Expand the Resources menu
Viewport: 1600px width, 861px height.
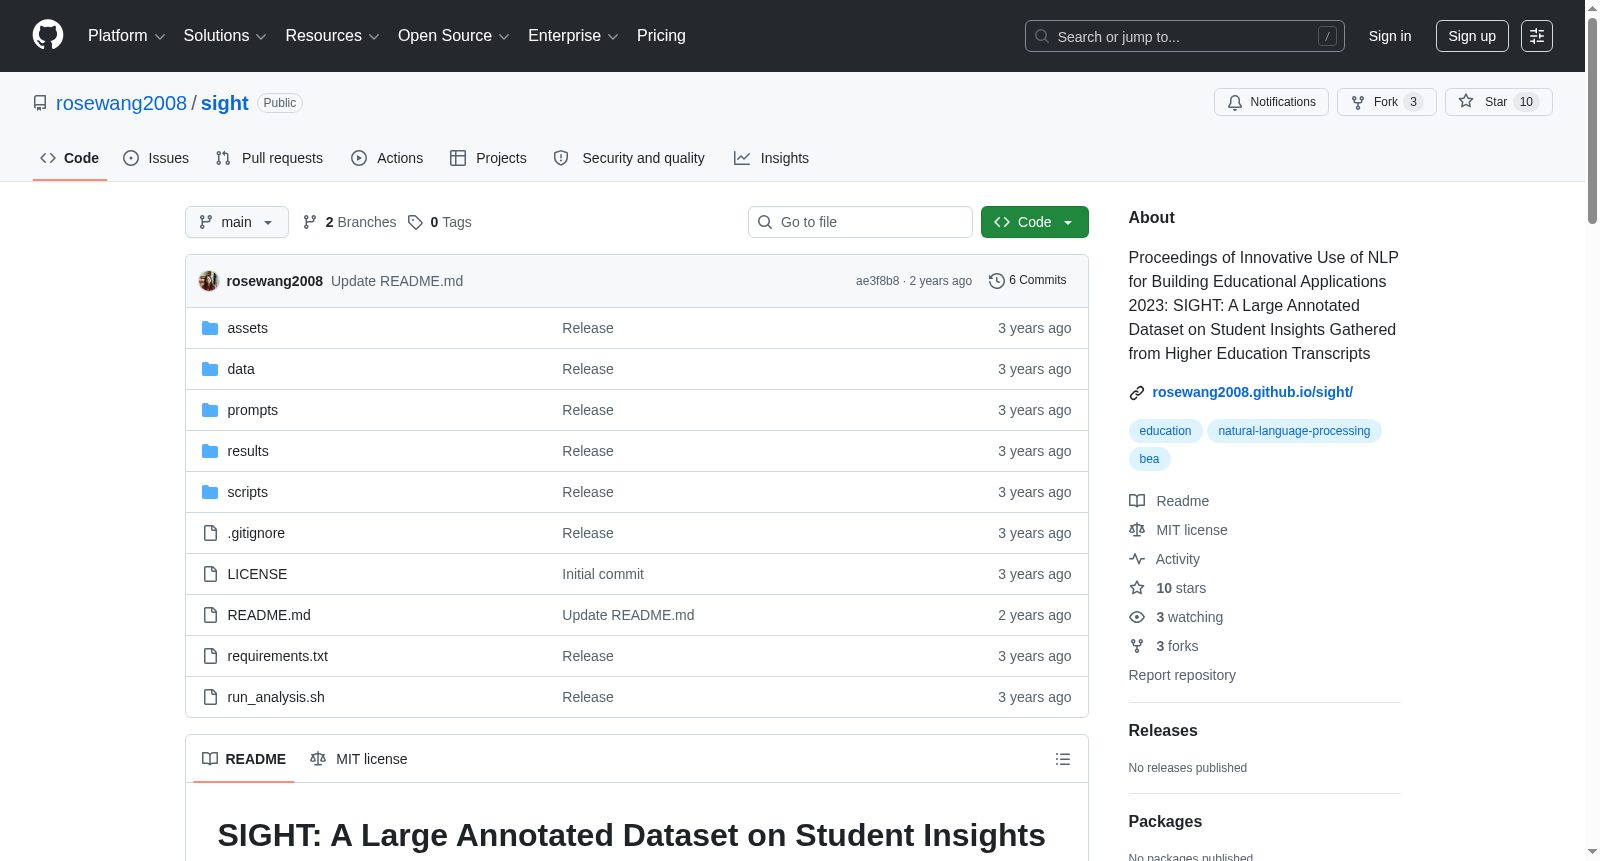[332, 36]
